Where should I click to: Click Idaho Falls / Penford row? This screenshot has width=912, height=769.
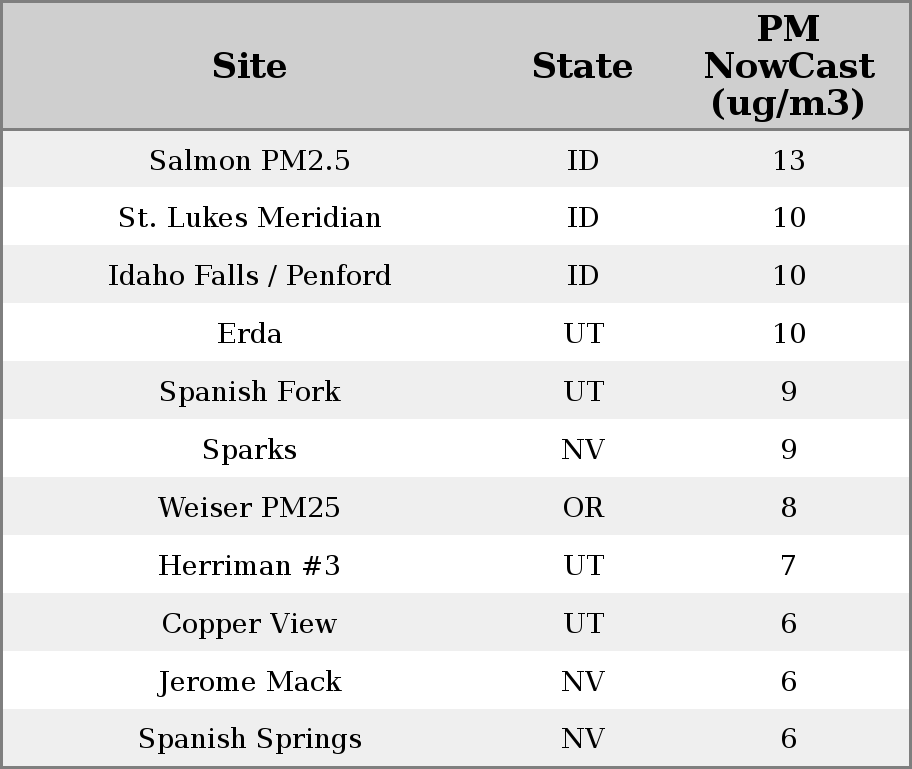tap(249, 276)
